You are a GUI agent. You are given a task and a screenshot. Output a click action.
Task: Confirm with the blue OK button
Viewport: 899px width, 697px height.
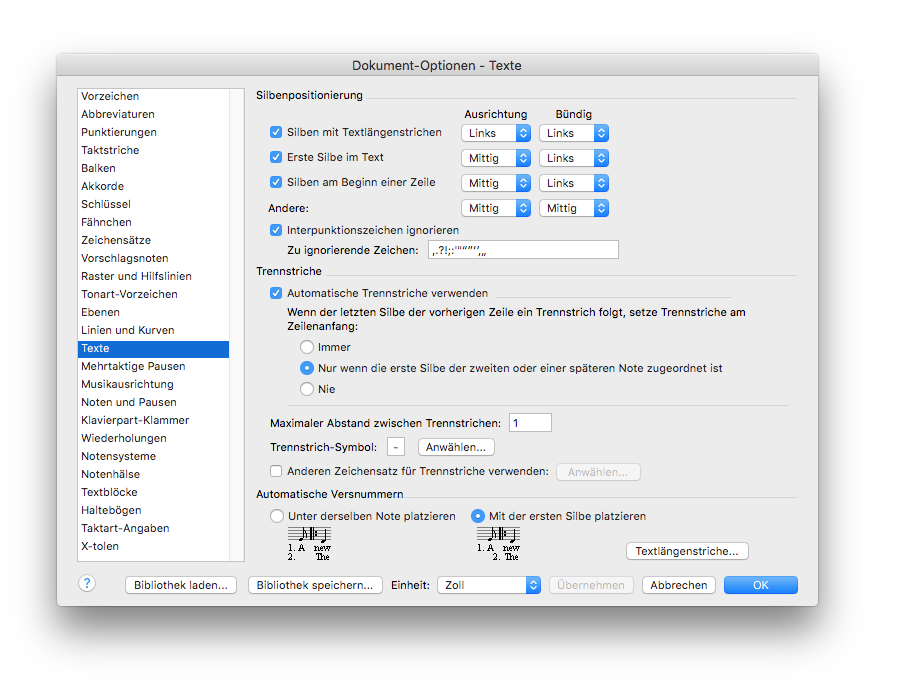click(761, 585)
